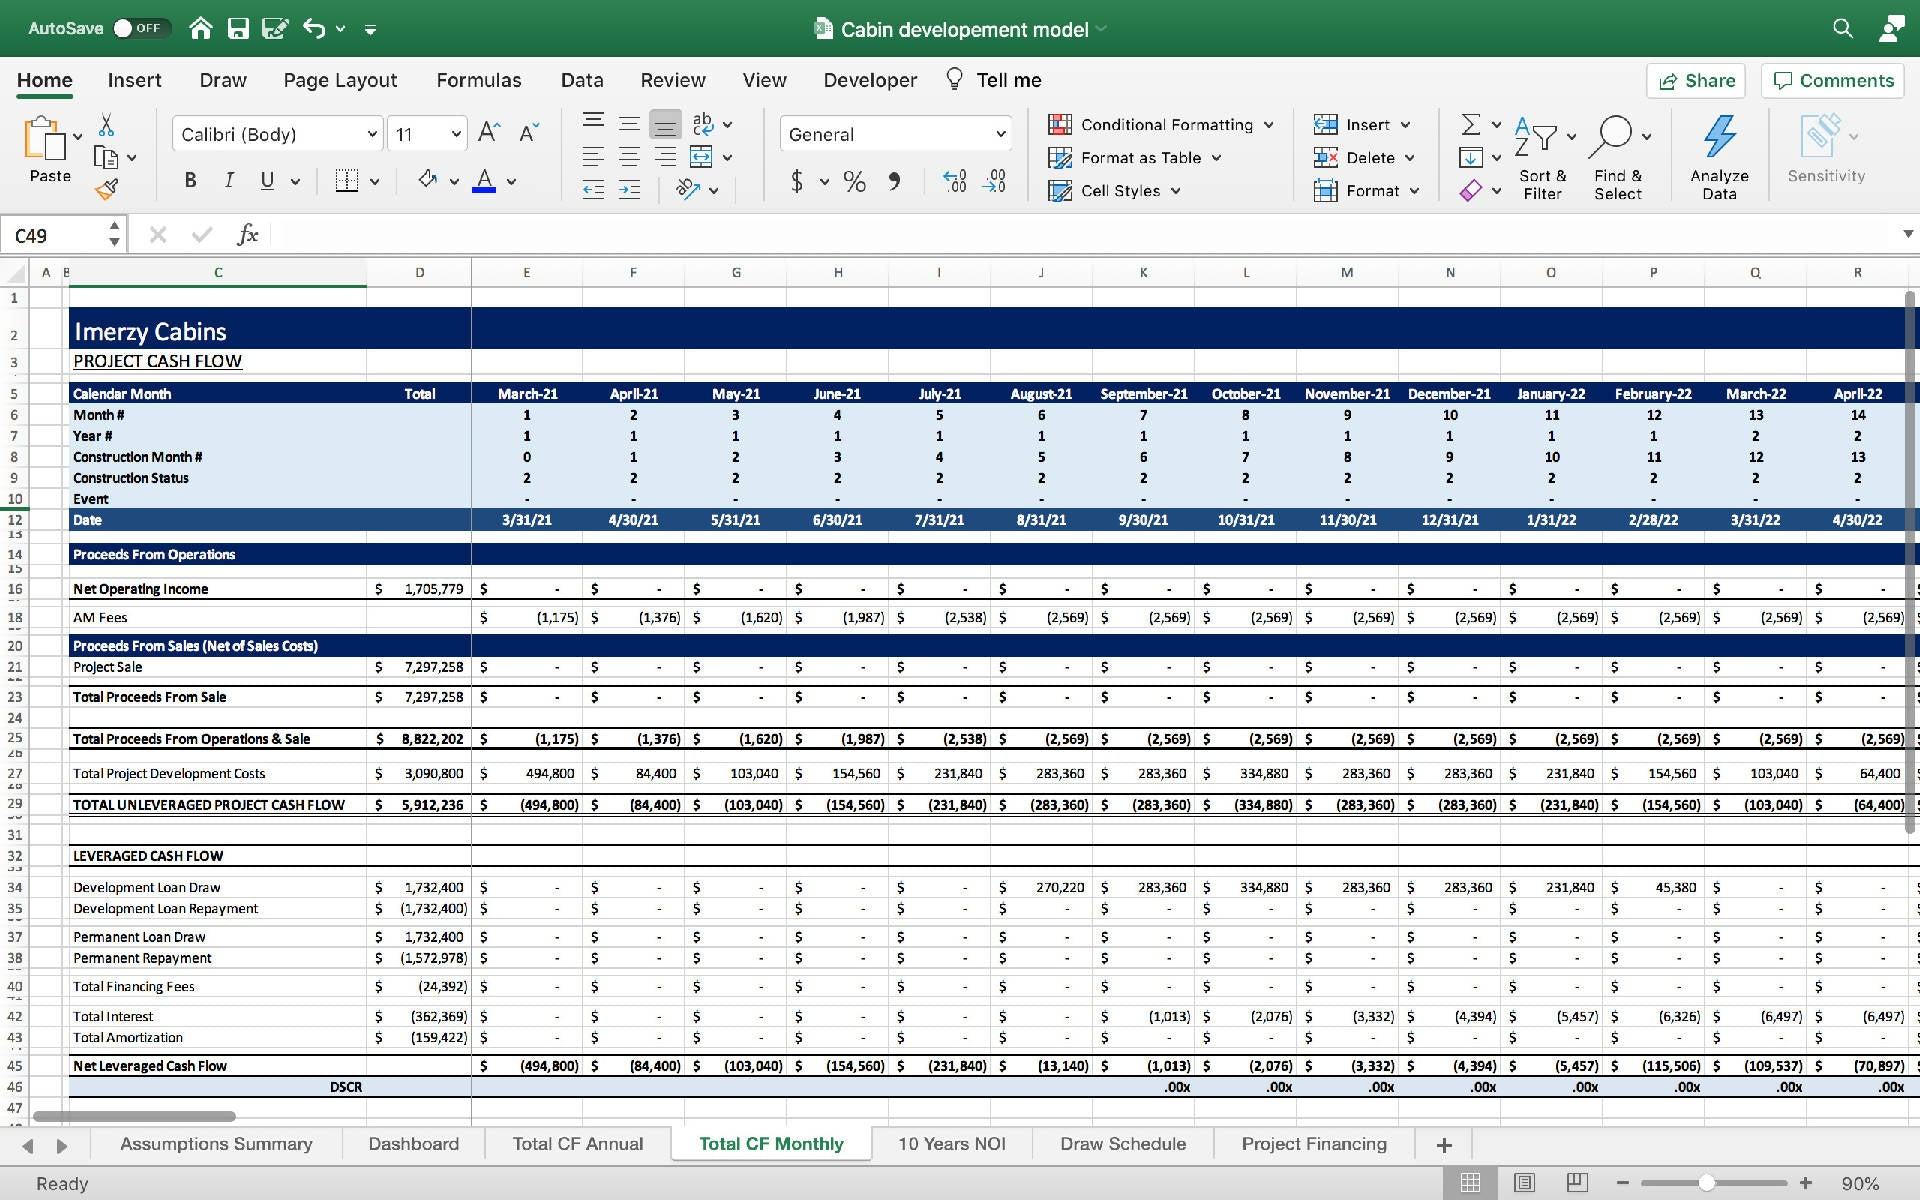
Task: Click the Increase Indent icon
Action: [x=629, y=190]
